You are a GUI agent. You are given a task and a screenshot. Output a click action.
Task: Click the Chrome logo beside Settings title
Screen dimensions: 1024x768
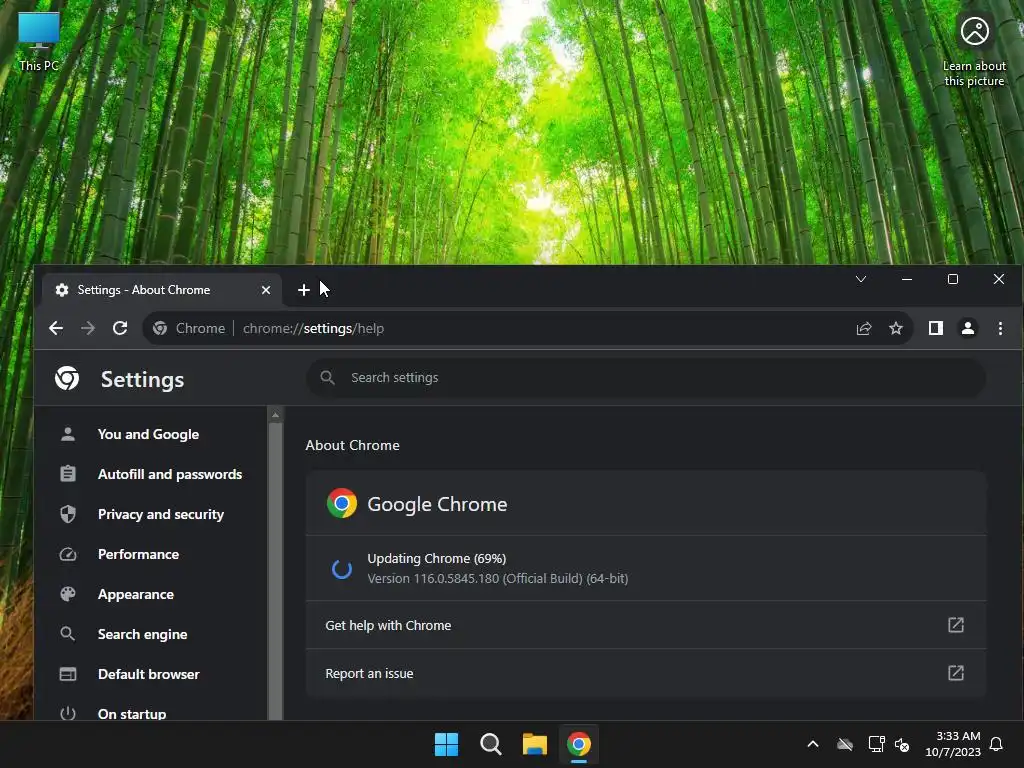(67, 378)
